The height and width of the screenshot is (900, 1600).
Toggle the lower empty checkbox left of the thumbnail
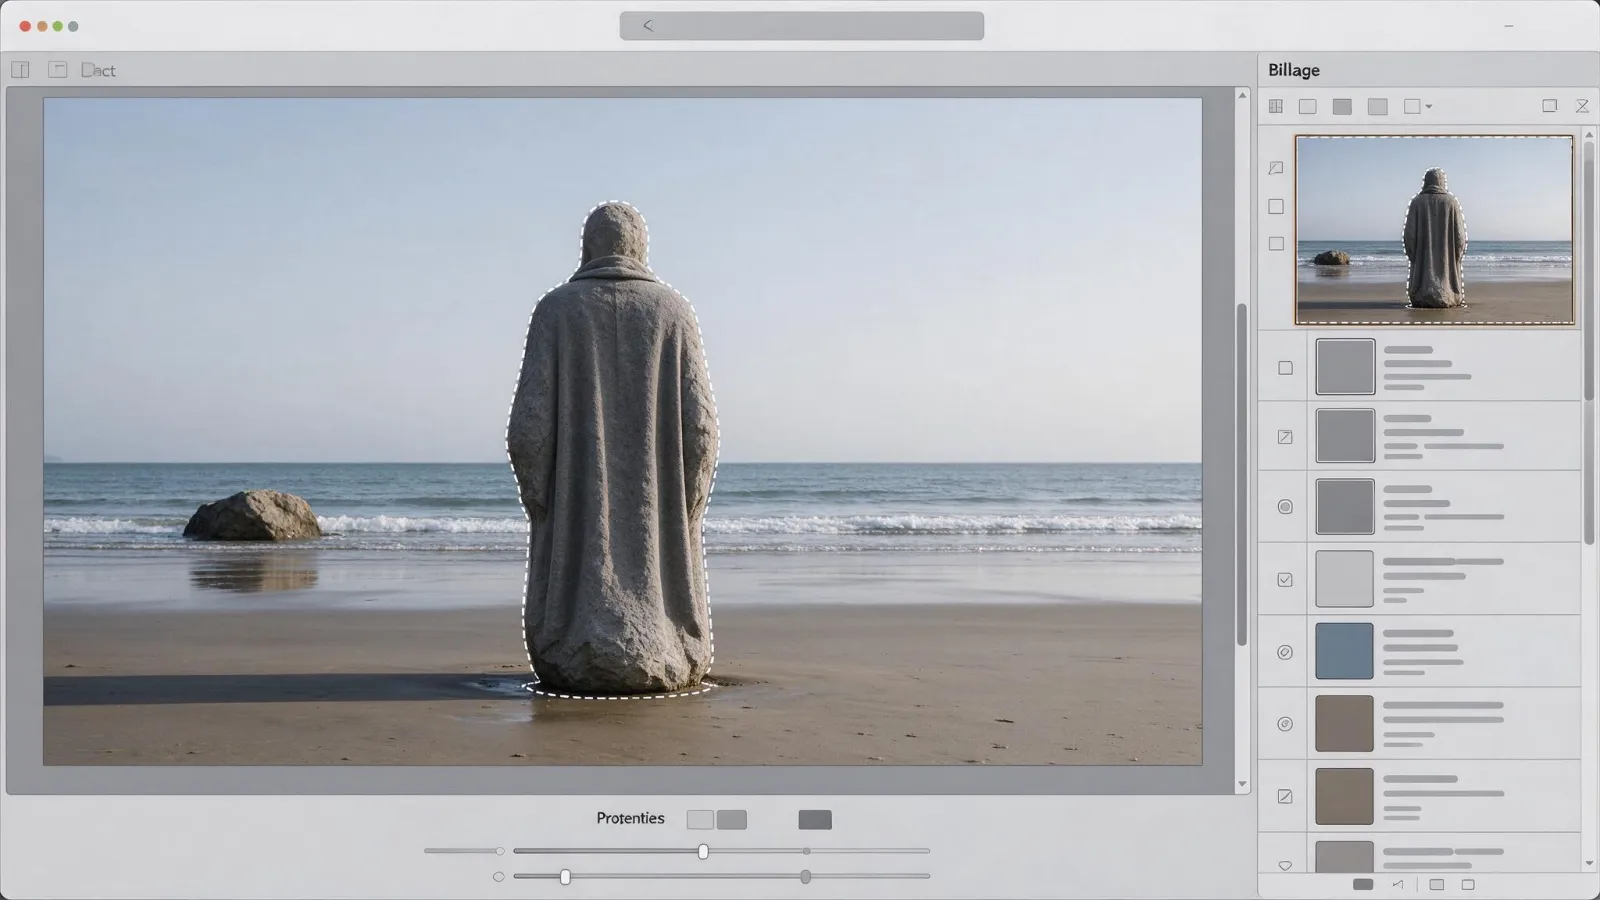(1276, 243)
